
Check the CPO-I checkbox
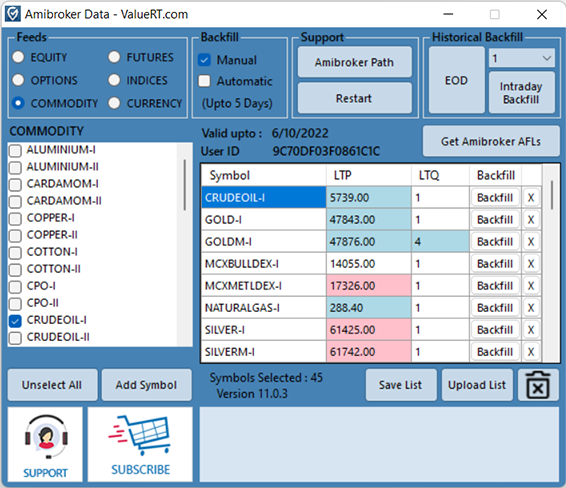click(x=15, y=287)
